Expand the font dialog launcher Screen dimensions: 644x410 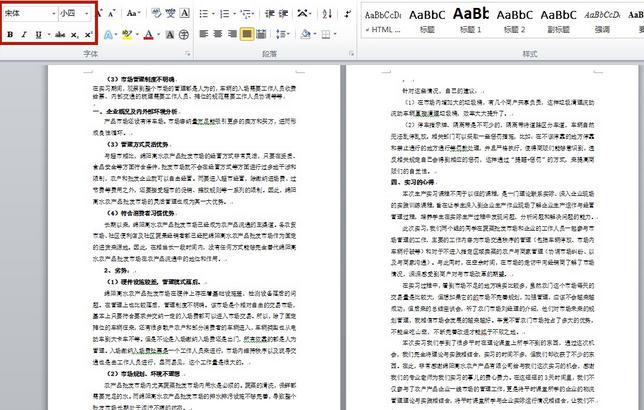click(x=188, y=53)
